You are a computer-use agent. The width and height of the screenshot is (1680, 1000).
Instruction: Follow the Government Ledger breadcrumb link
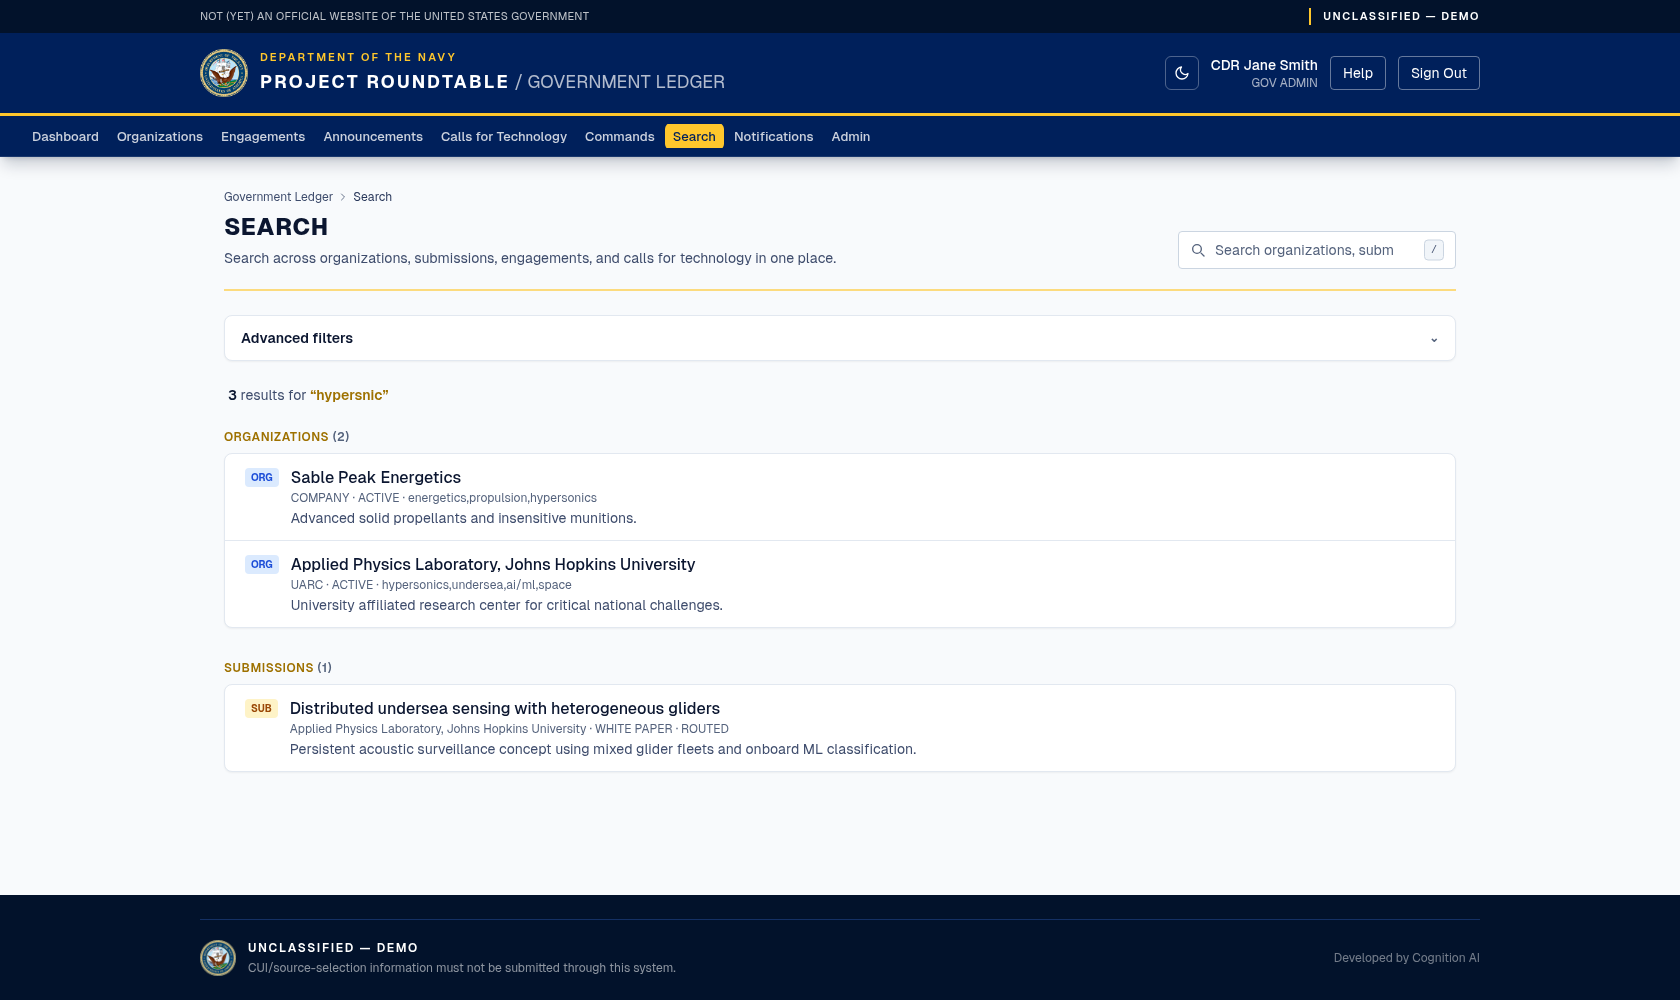pyautogui.click(x=278, y=197)
